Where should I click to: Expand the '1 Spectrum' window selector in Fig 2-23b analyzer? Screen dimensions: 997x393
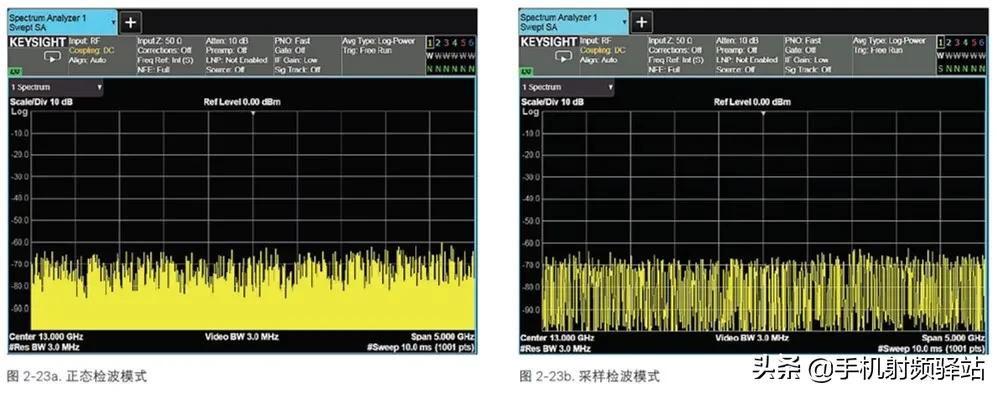pos(567,87)
